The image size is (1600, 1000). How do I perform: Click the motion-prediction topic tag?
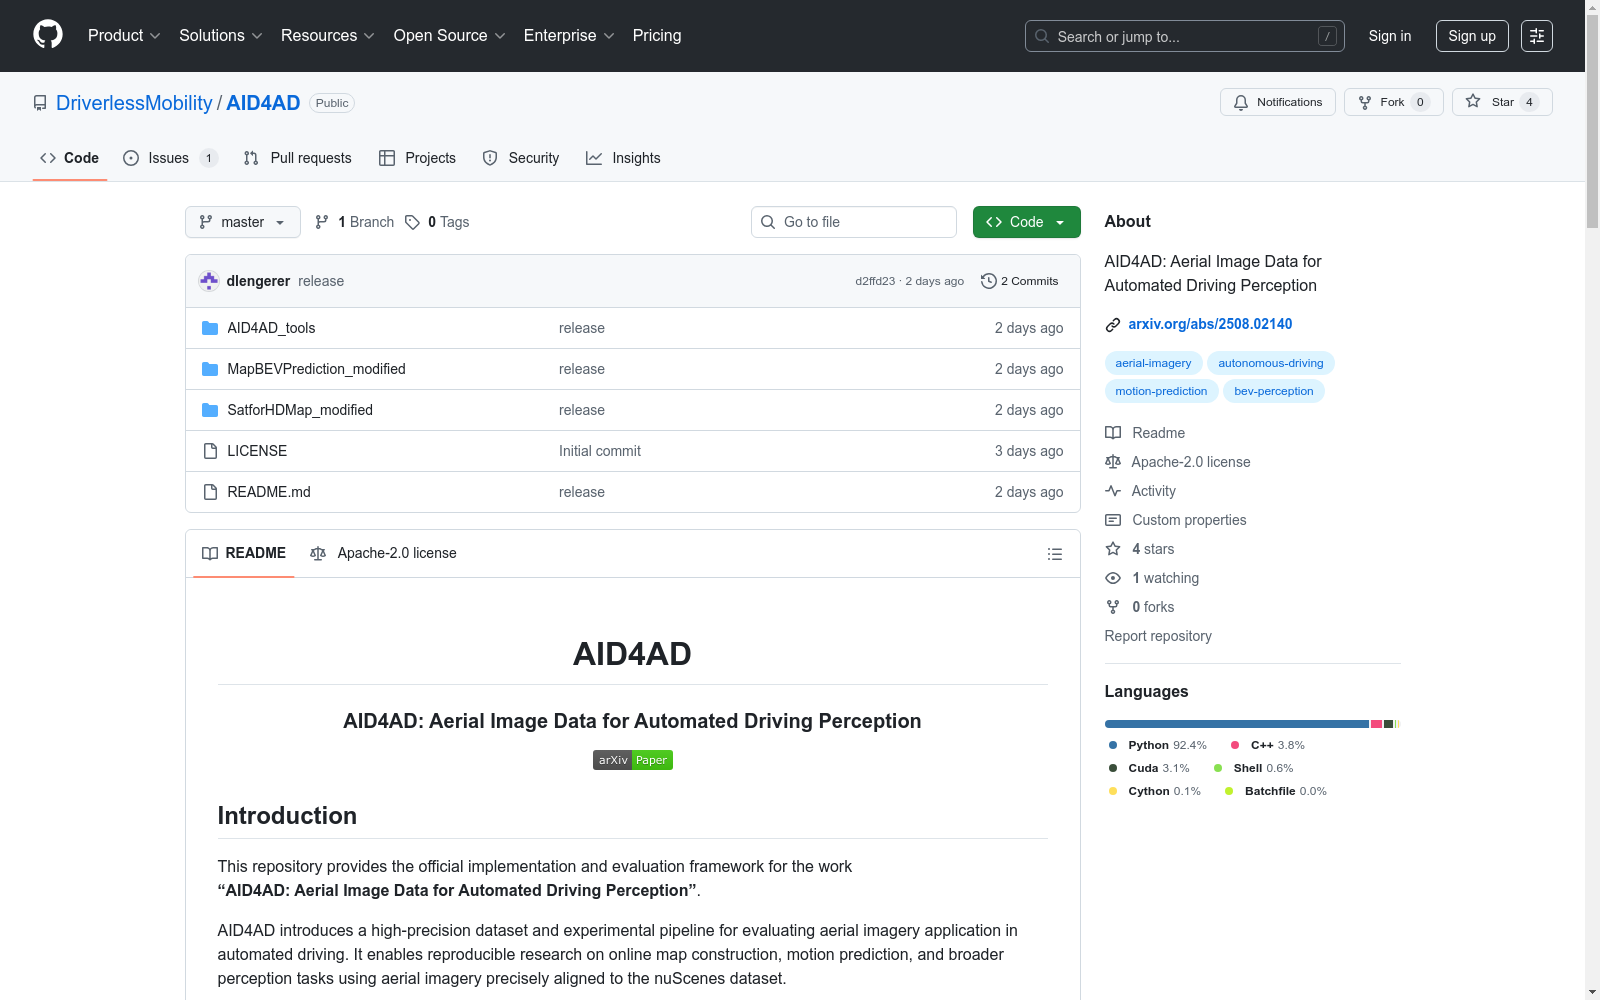[1161, 391]
